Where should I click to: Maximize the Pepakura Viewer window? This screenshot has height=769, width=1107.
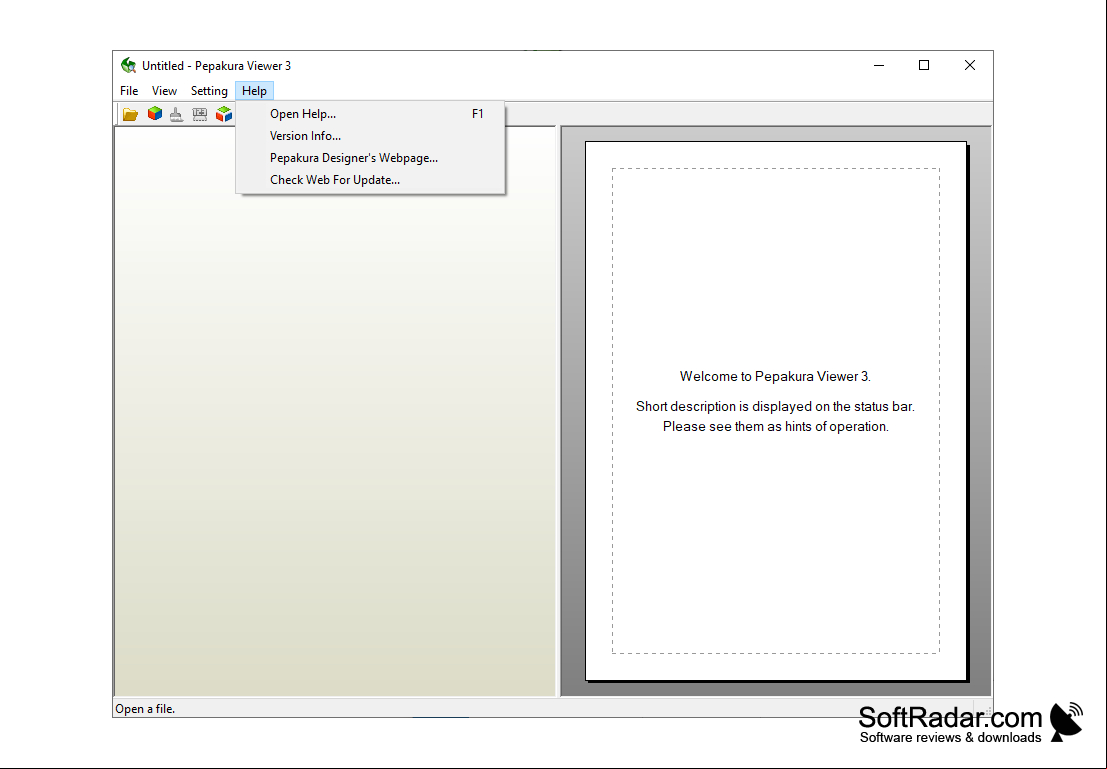pos(923,65)
